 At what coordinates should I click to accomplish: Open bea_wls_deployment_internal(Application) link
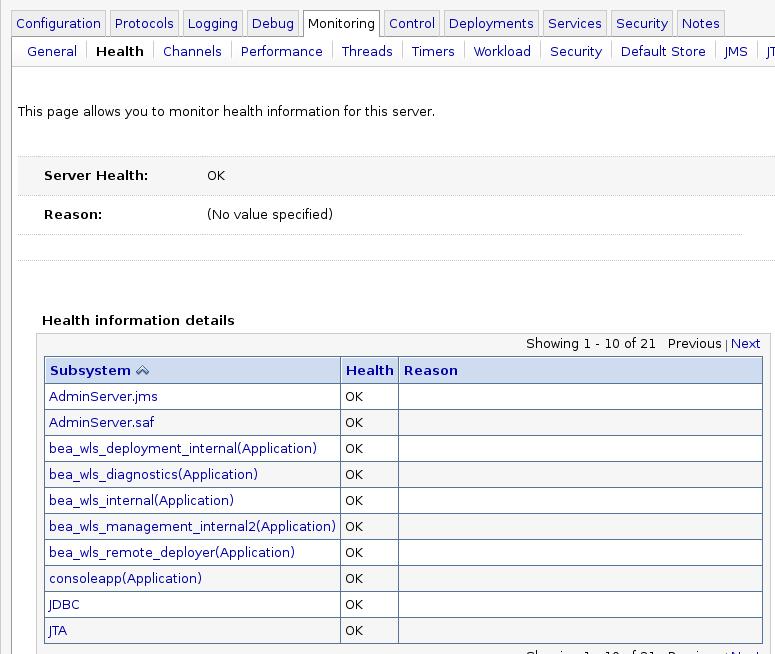tap(183, 448)
